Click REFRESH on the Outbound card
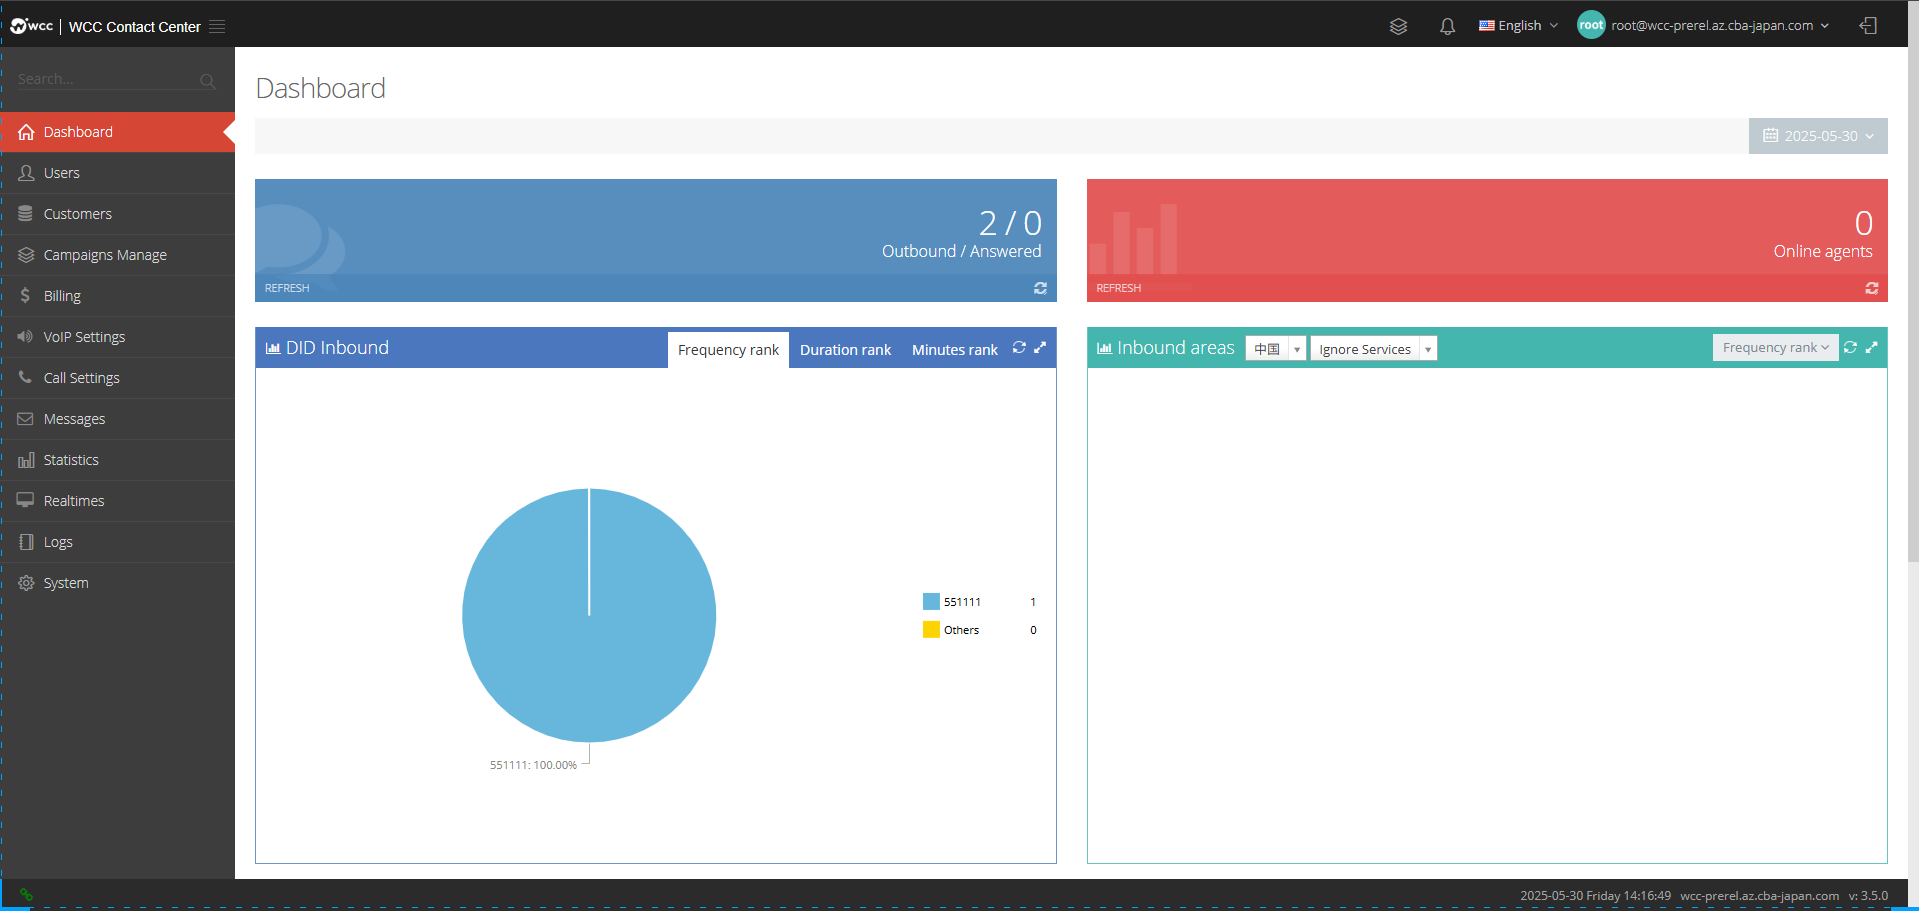The width and height of the screenshot is (1919, 911). click(x=287, y=288)
